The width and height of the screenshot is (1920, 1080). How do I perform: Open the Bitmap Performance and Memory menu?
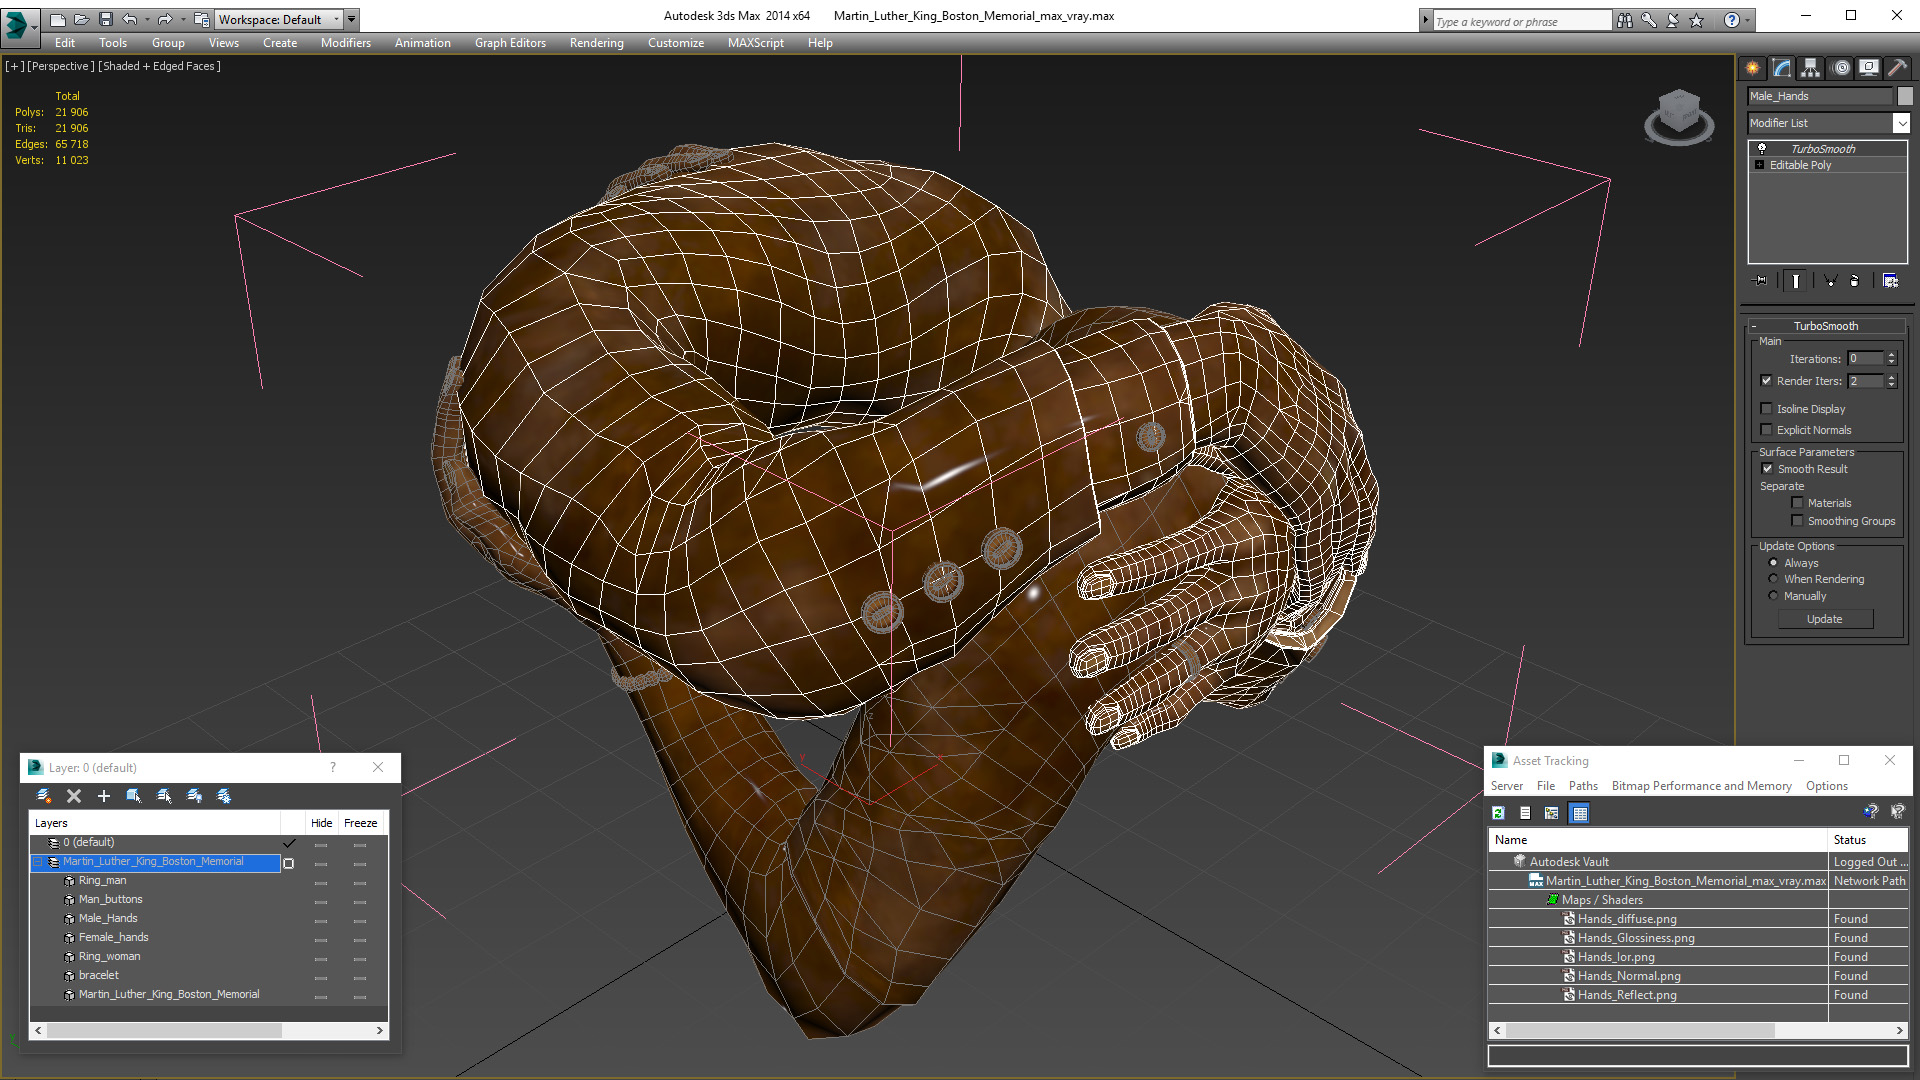[1701, 786]
